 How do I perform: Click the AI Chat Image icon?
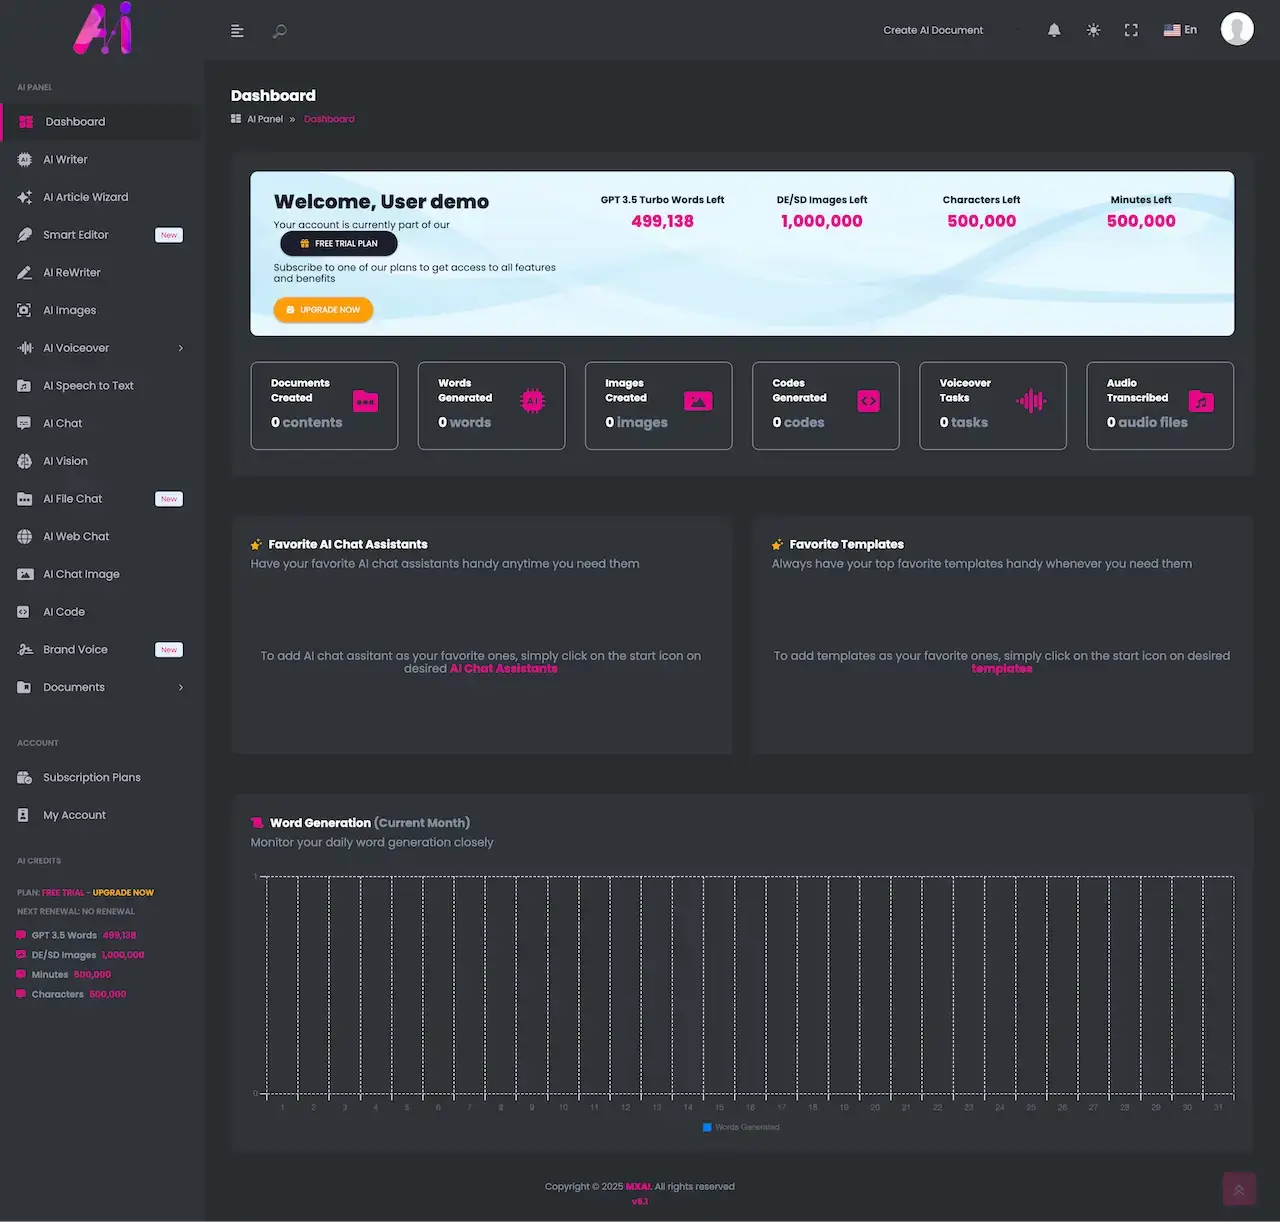[x=24, y=574]
